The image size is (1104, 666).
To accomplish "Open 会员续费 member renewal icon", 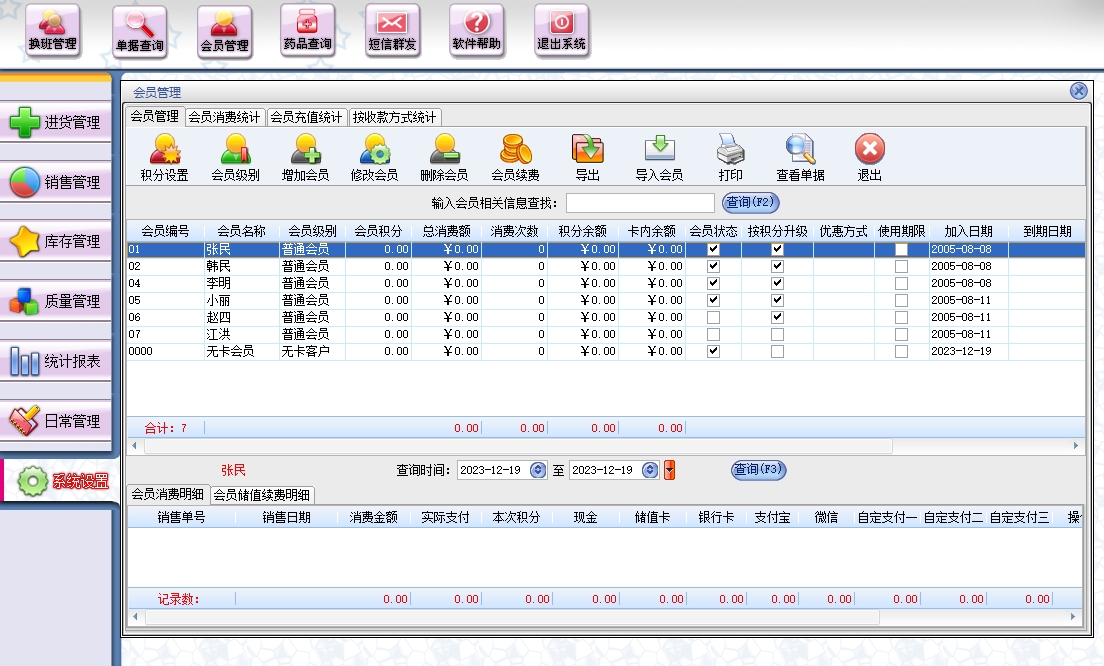I will [515, 158].
